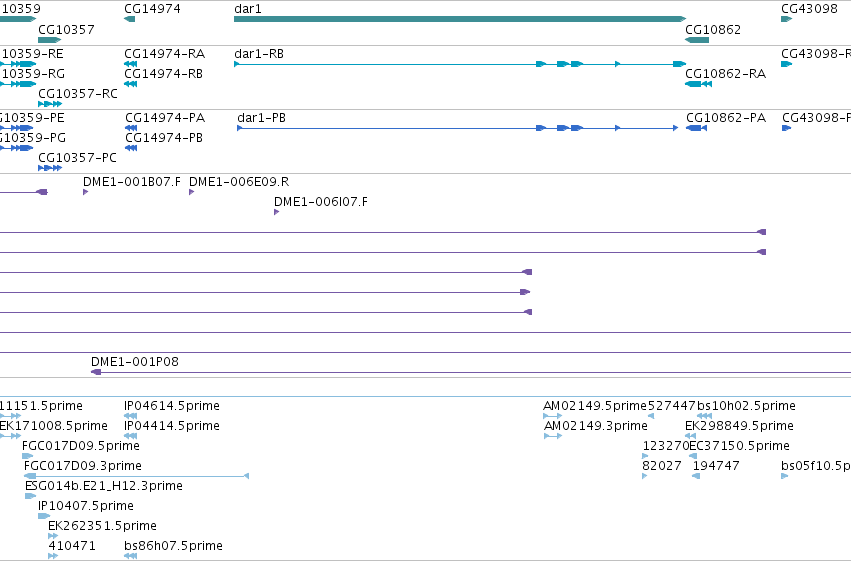The height and width of the screenshot is (561, 851).
Task: Select the CG10862 gene feature
Action: click(x=697, y=40)
